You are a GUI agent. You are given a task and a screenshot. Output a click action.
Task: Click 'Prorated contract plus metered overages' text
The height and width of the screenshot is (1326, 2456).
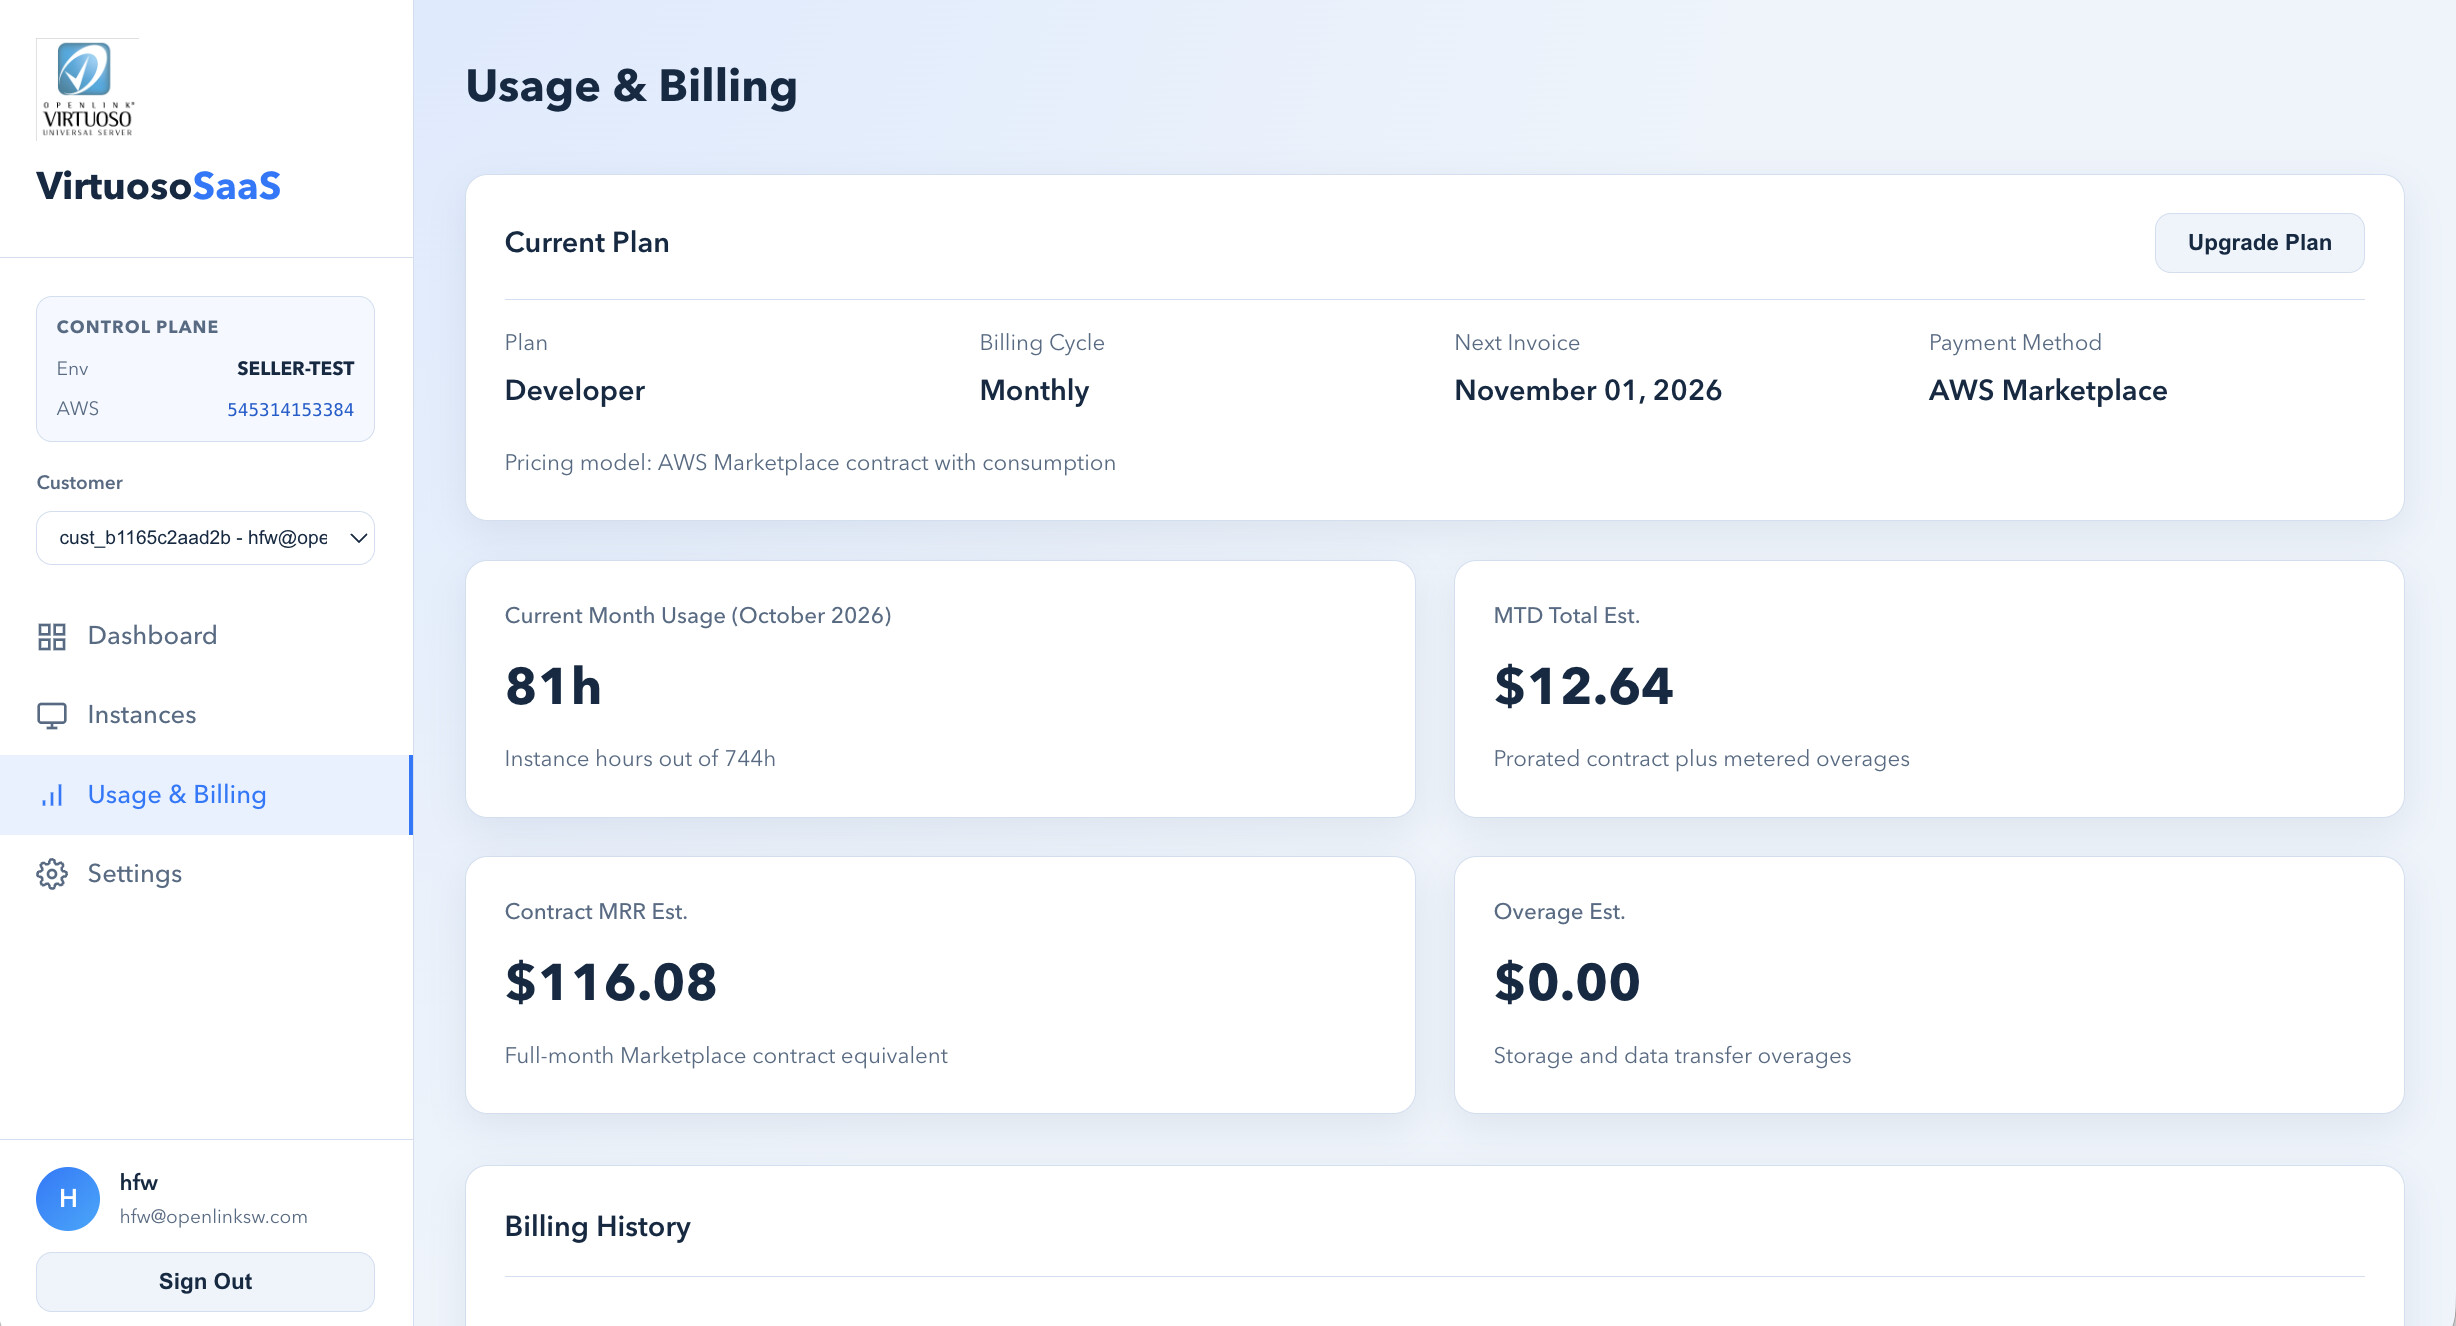[1701, 759]
